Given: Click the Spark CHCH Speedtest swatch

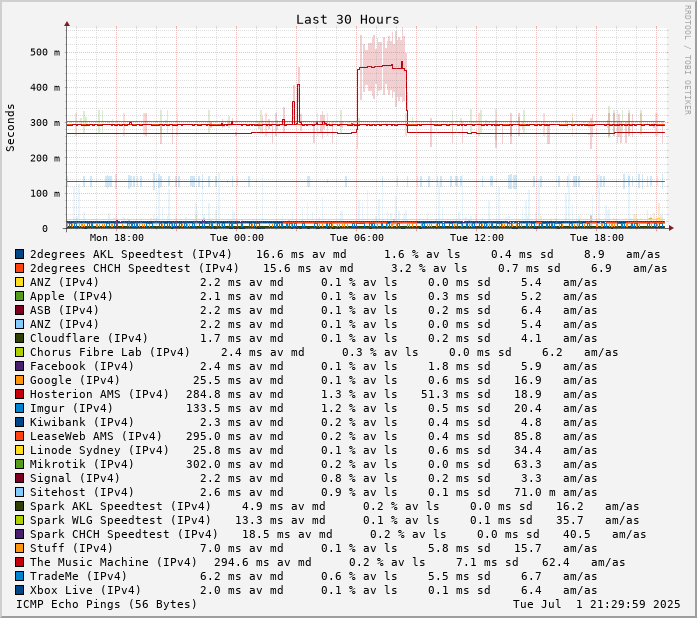Looking at the screenshot, I should click(20, 534).
